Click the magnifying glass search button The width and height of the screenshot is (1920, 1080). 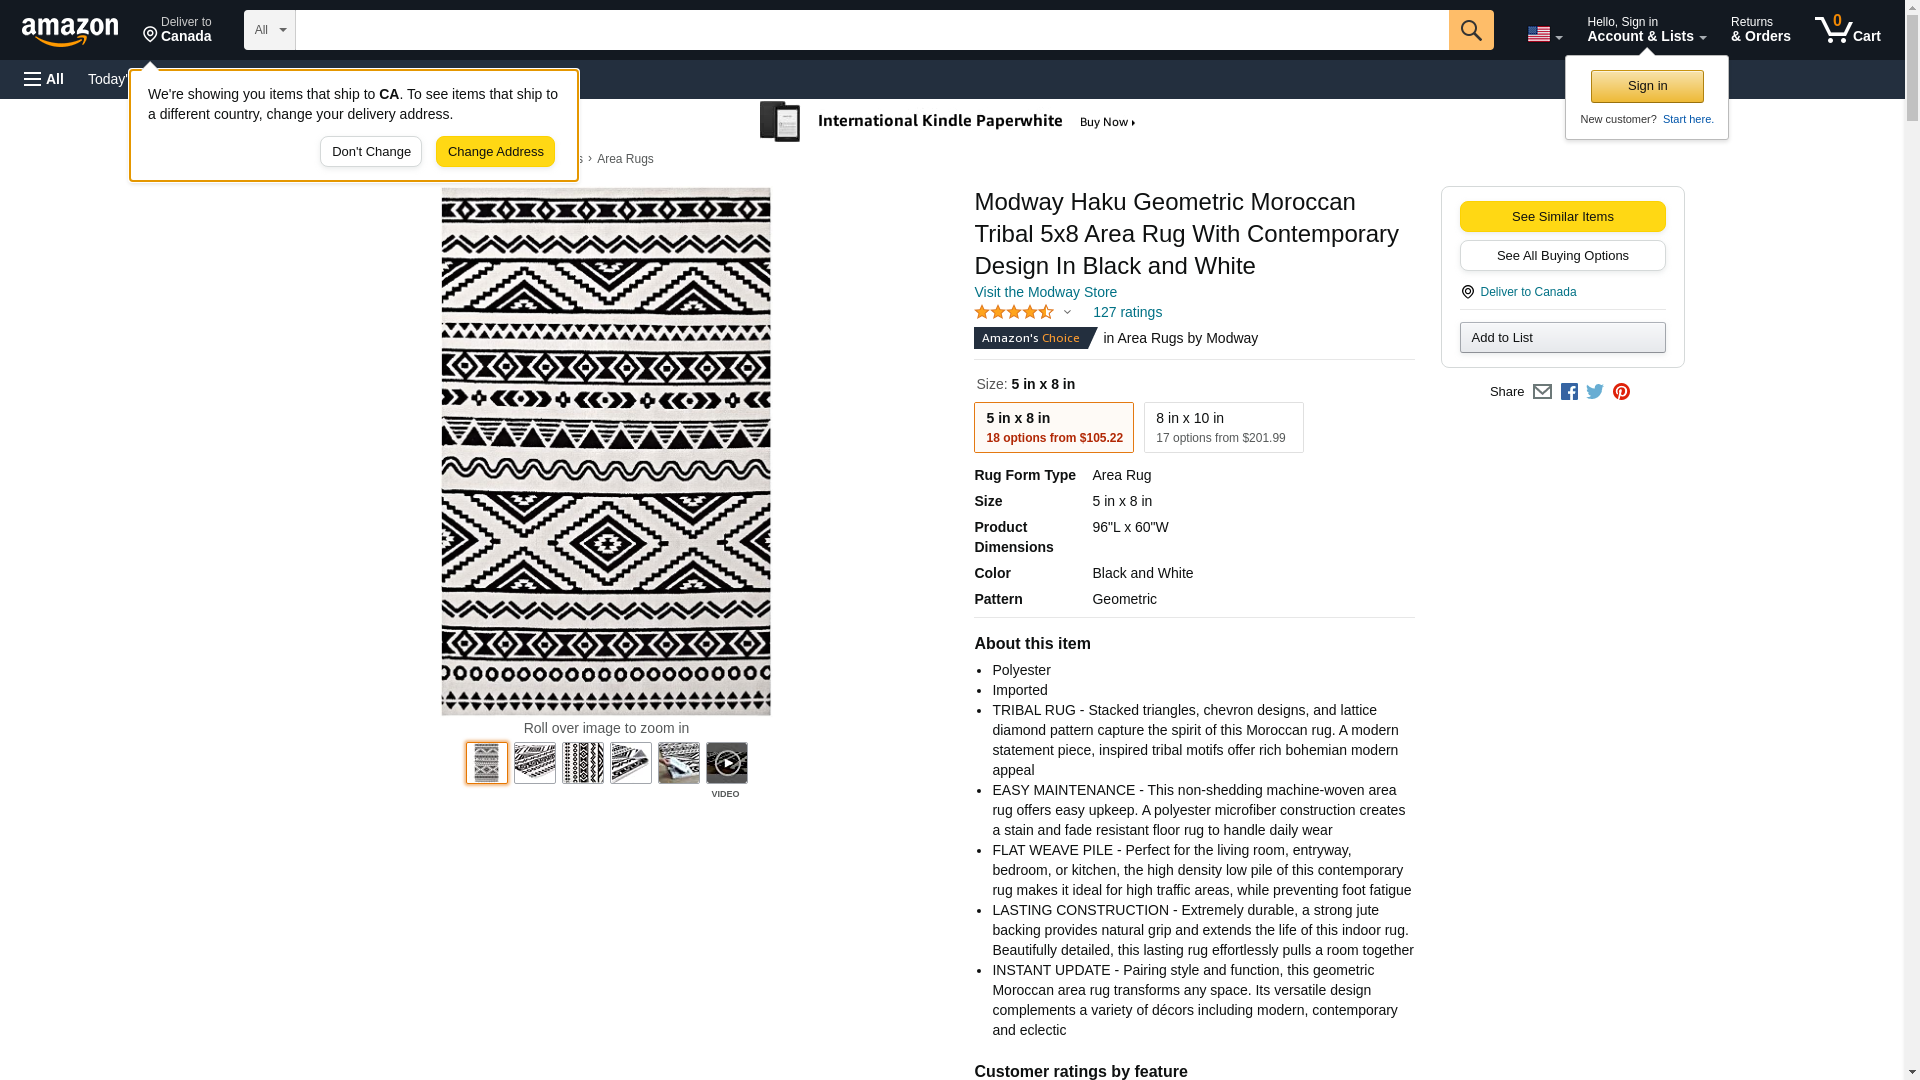(1470, 30)
